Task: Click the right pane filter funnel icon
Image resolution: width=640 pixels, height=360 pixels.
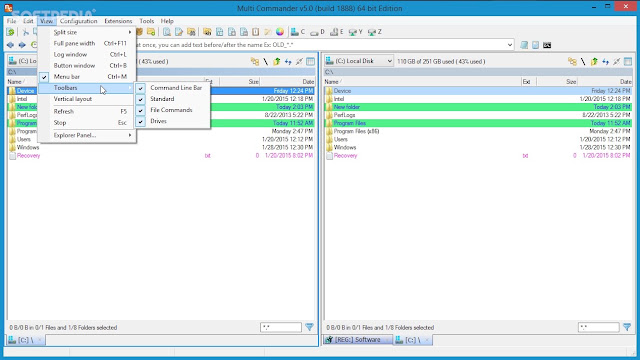Action: pos(627,327)
